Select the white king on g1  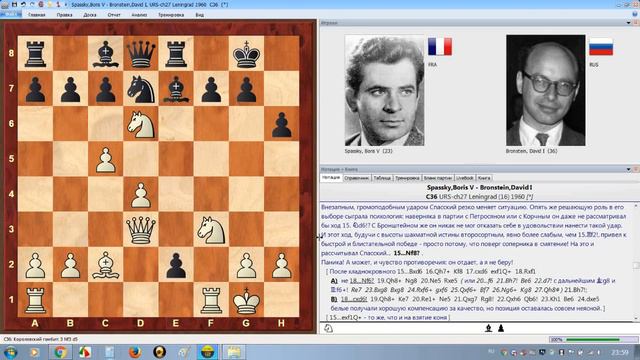[246, 300]
